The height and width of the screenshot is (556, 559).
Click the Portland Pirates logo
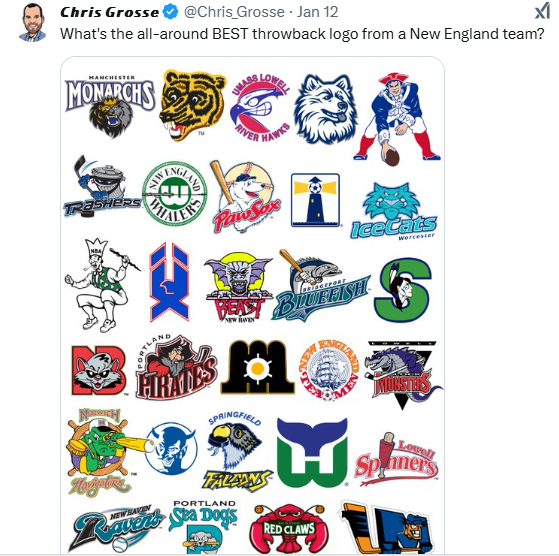coord(176,367)
